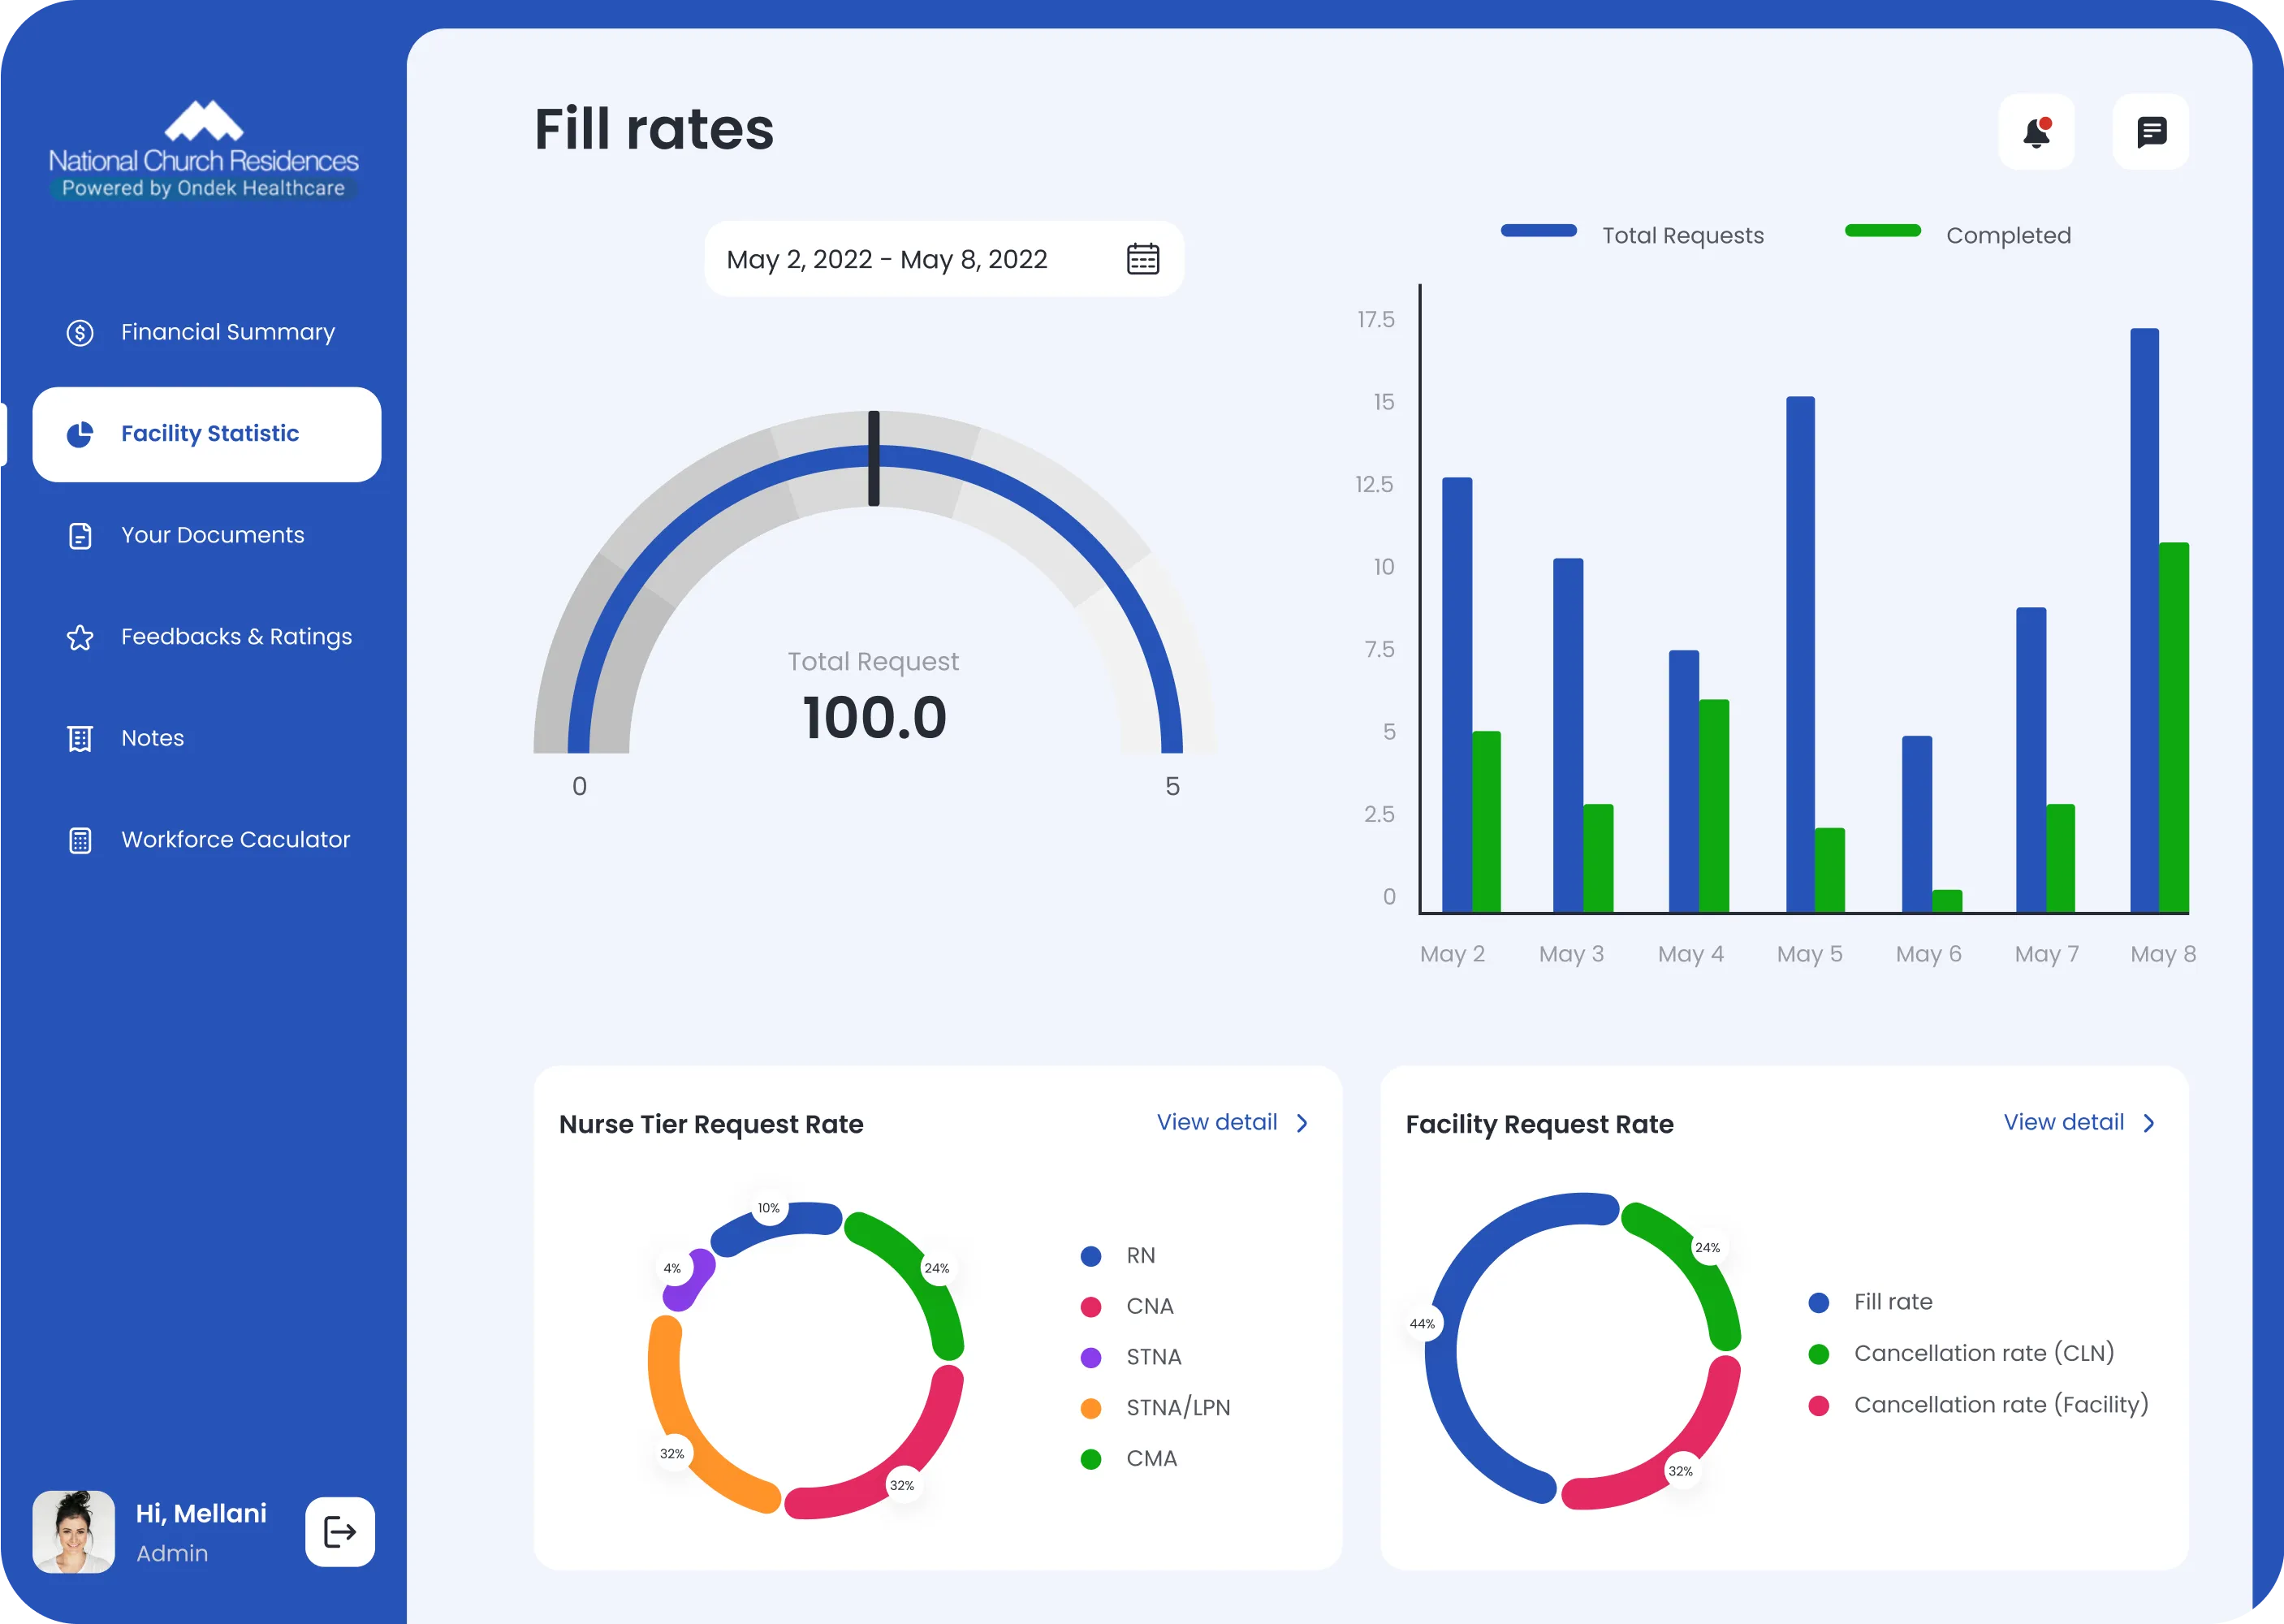Toggle Fill rate legend entry
Viewport: 2284px width, 1624px height.
click(1871, 1302)
